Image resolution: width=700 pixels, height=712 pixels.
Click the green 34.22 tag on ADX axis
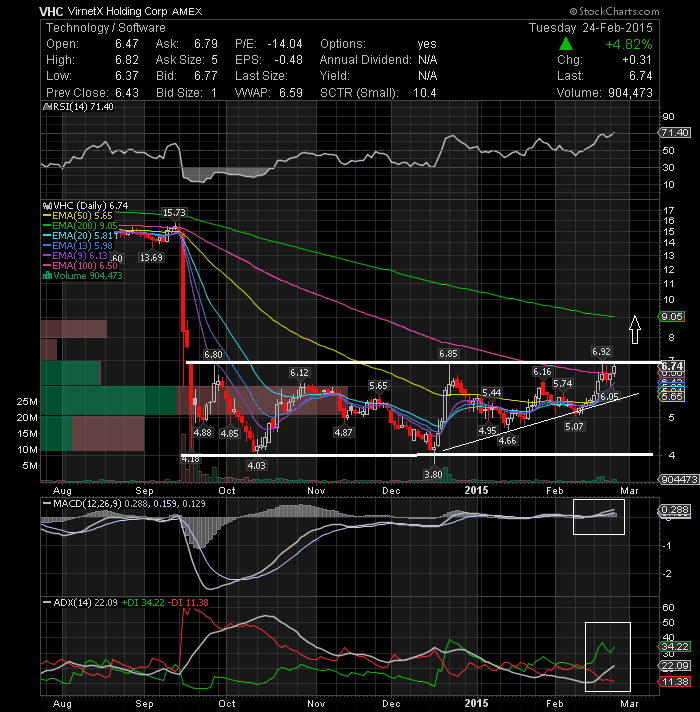675,647
